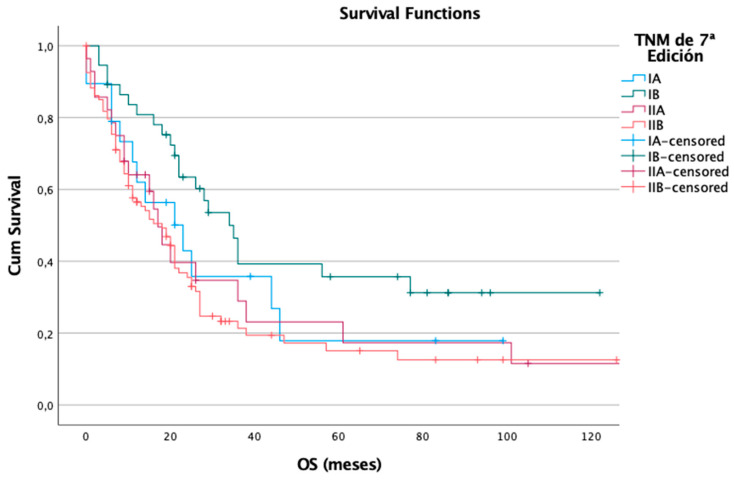Image resolution: width=734 pixels, height=481 pixels.
Task: Click the IIB censor mark near 65 months
Action: pos(360,350)
